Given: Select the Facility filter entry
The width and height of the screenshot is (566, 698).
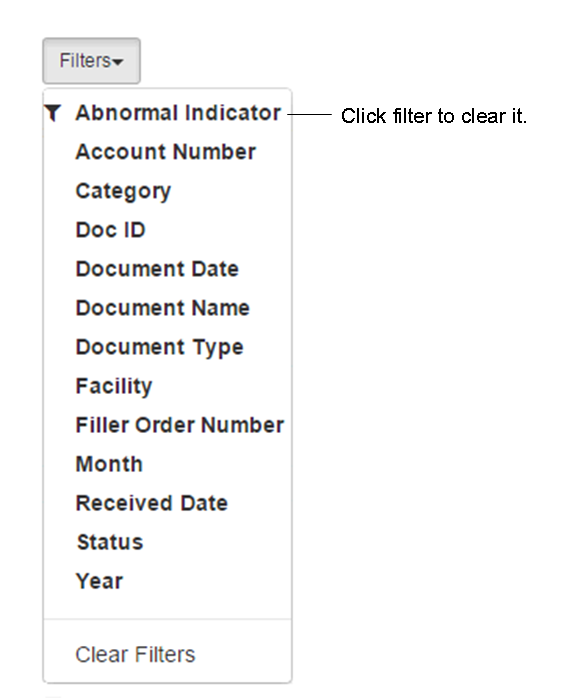Looking at the screenshot, I should [x=114, y=386].
